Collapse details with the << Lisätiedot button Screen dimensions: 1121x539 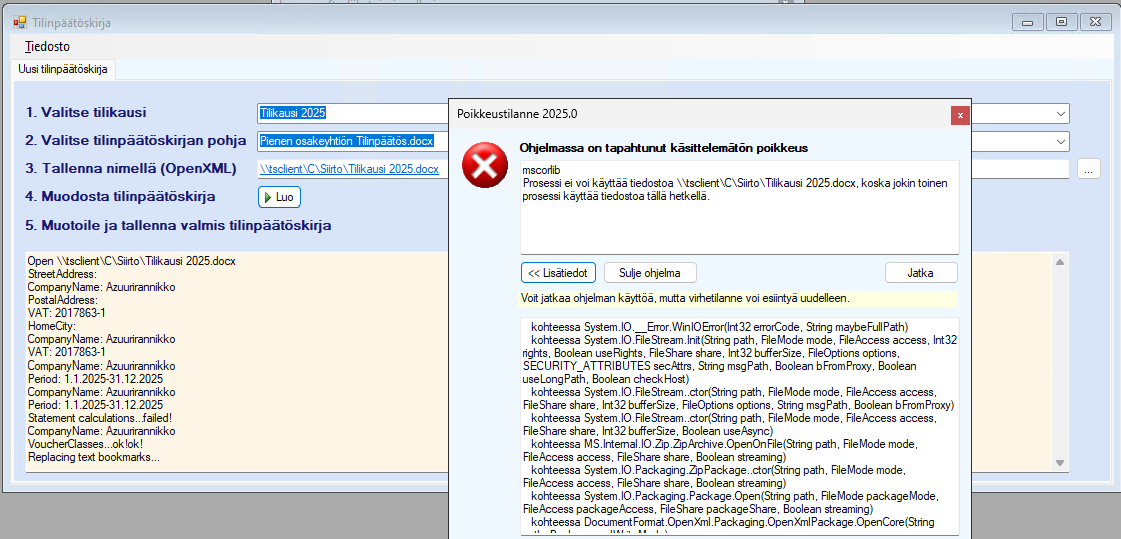click(558, 272)
